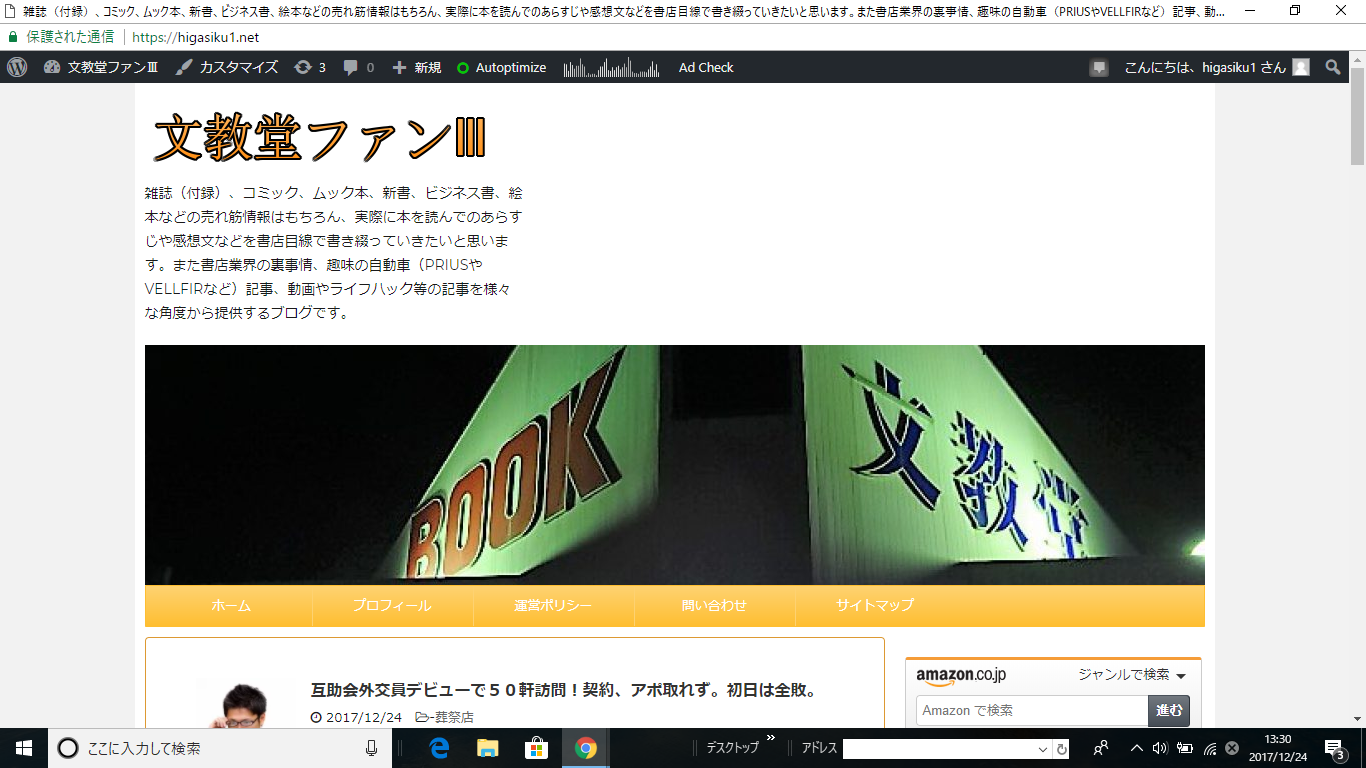Screen dimensions: 1366x768
Task: View the 3 pending updates
Action: click(310, 67)
